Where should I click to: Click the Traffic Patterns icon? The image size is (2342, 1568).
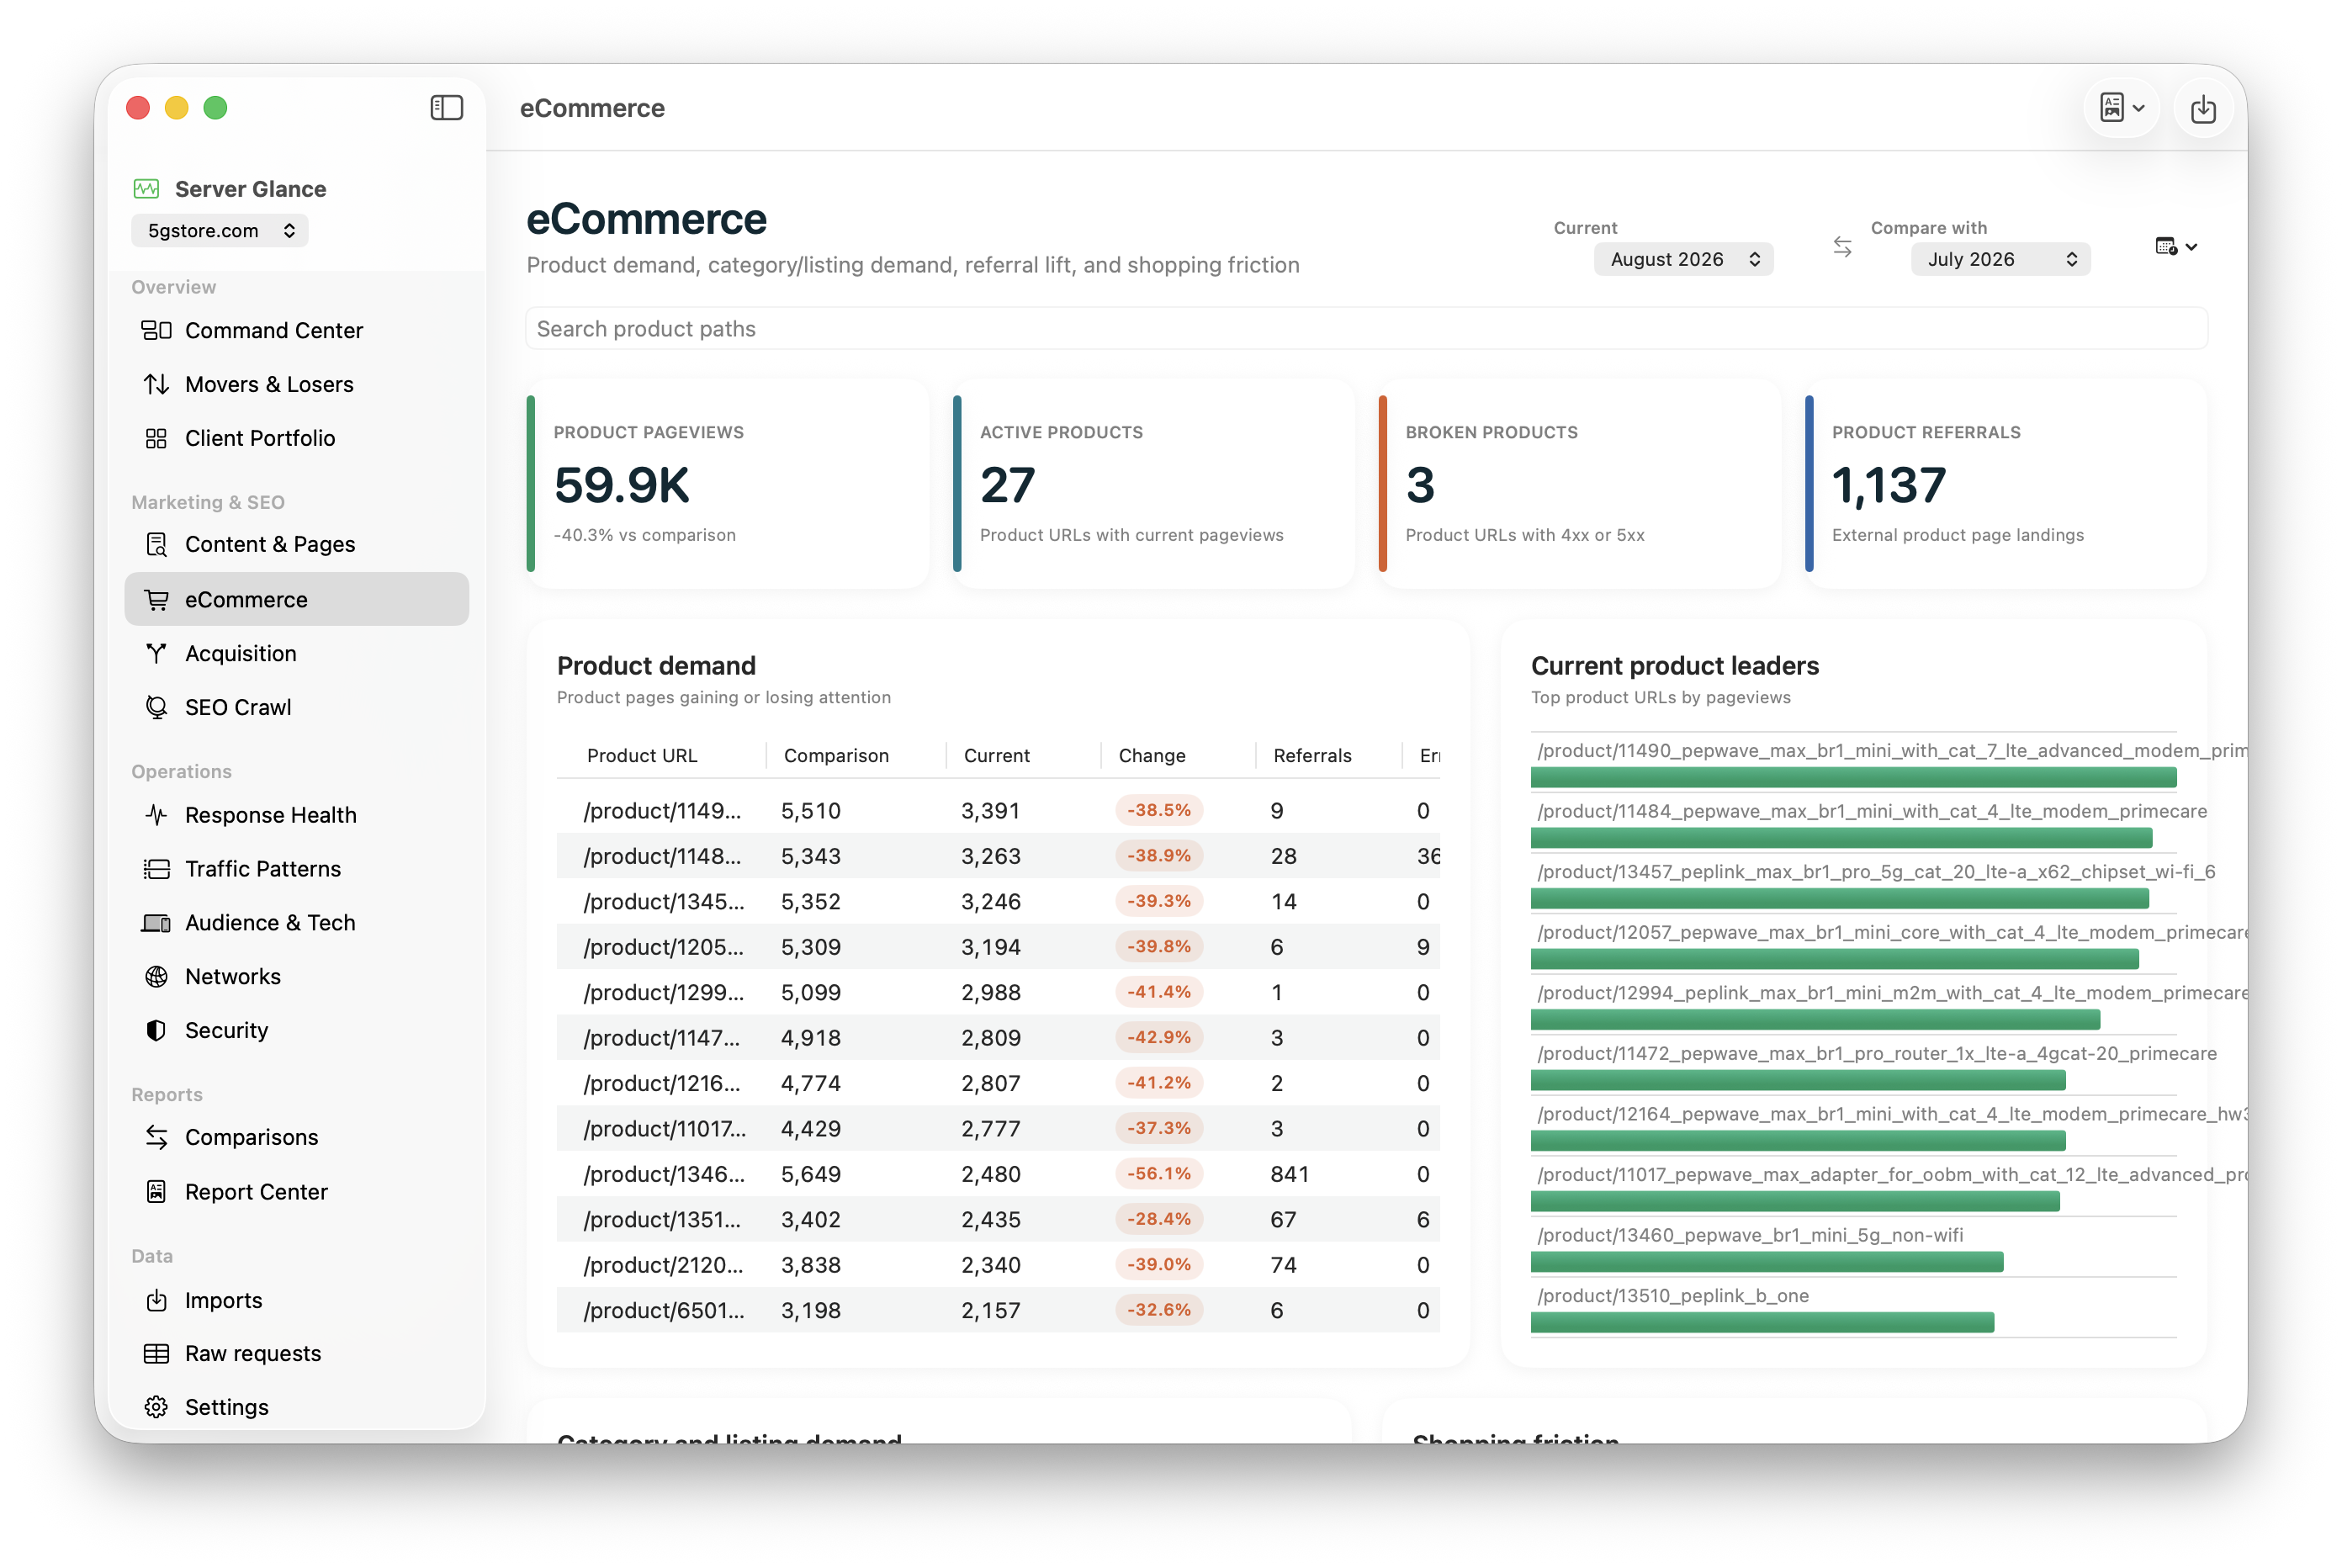coord(156,869)
